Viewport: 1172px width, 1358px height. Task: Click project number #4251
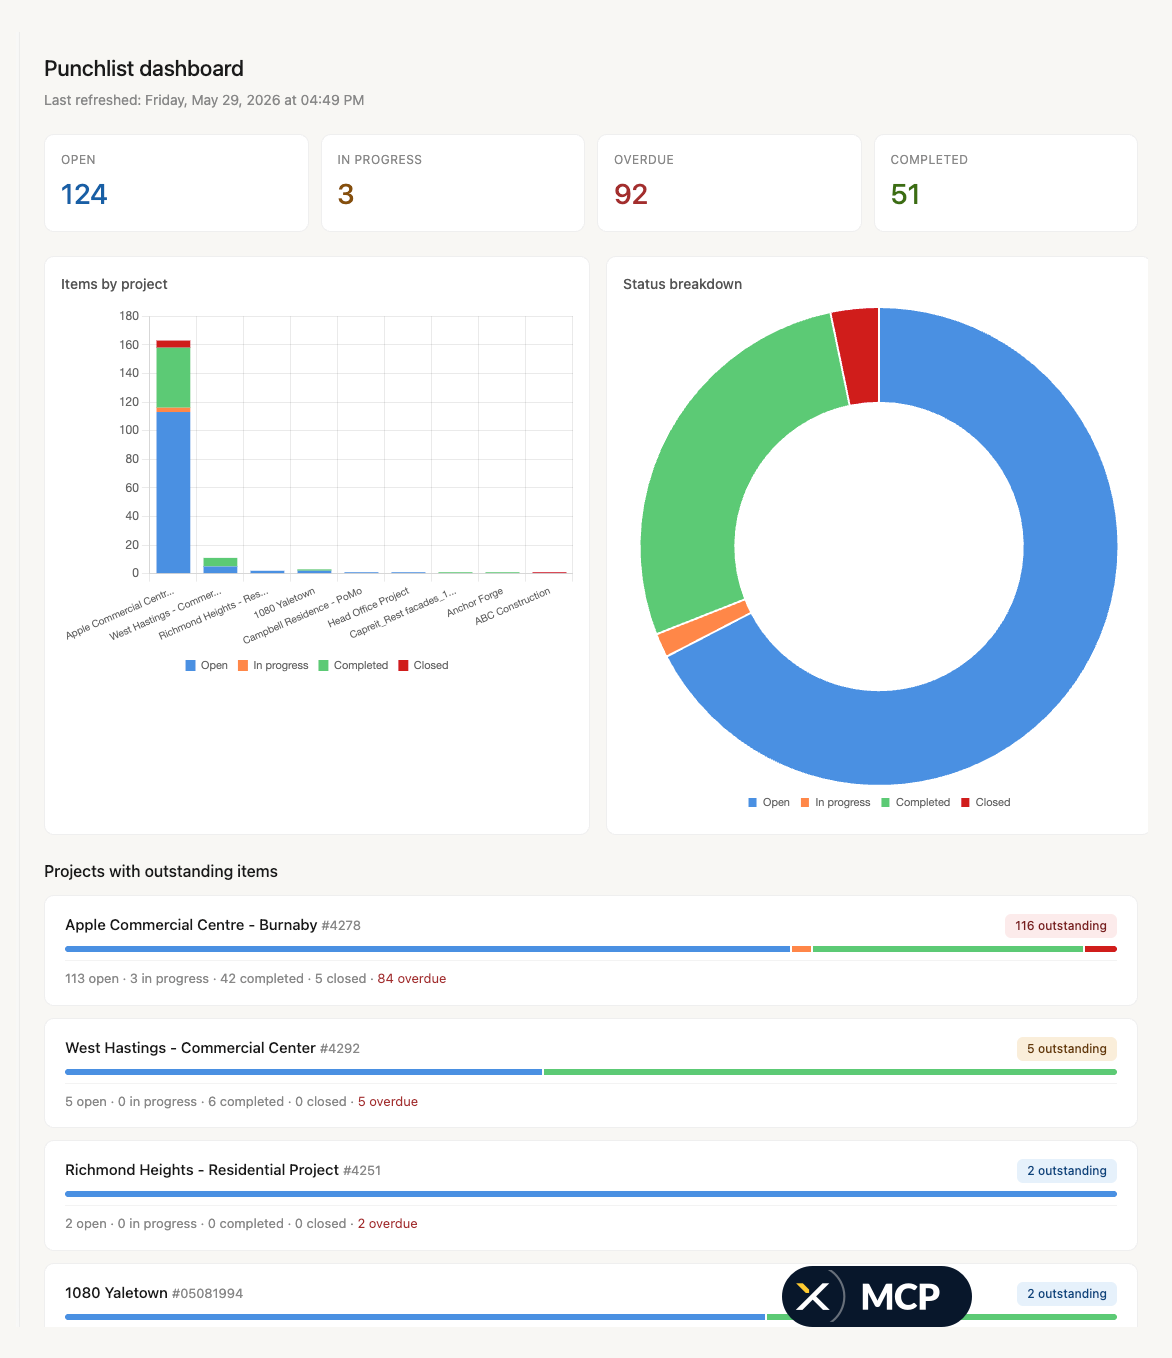[x=362, y=1171]
